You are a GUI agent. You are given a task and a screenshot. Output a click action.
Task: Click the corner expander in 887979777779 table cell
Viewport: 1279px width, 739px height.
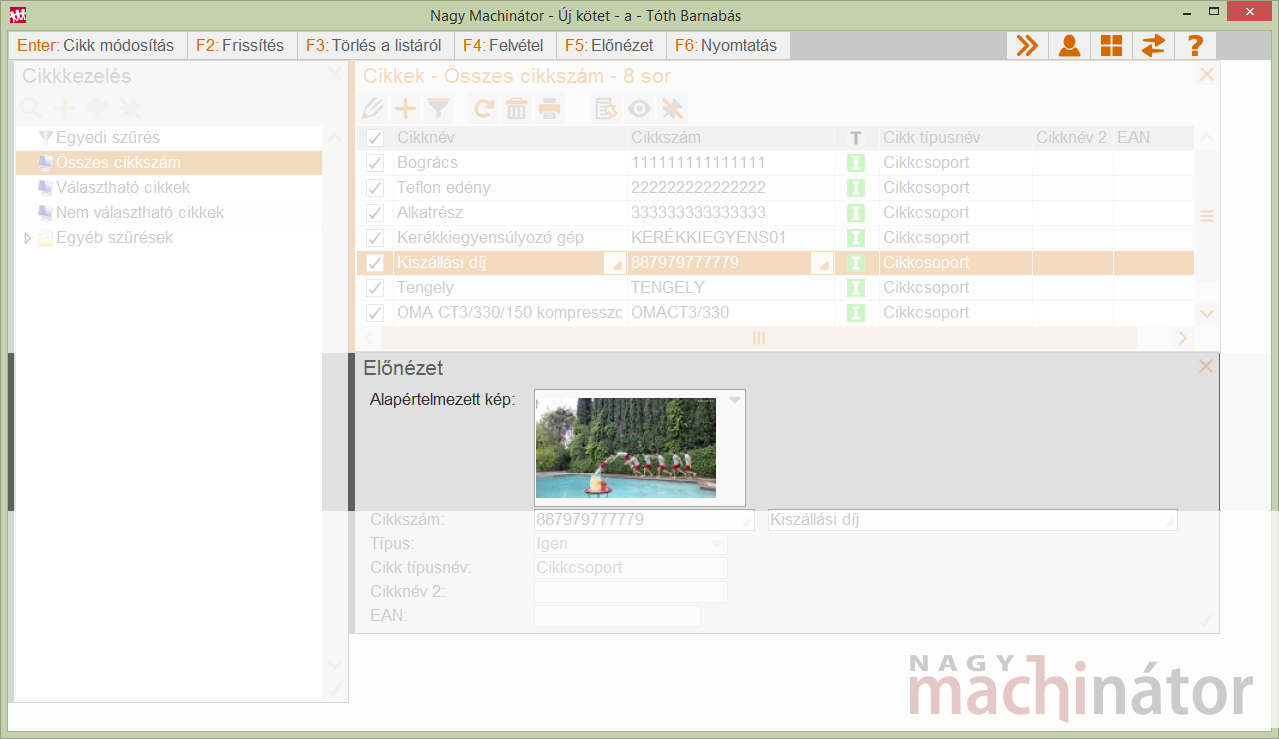coord(821,265)
